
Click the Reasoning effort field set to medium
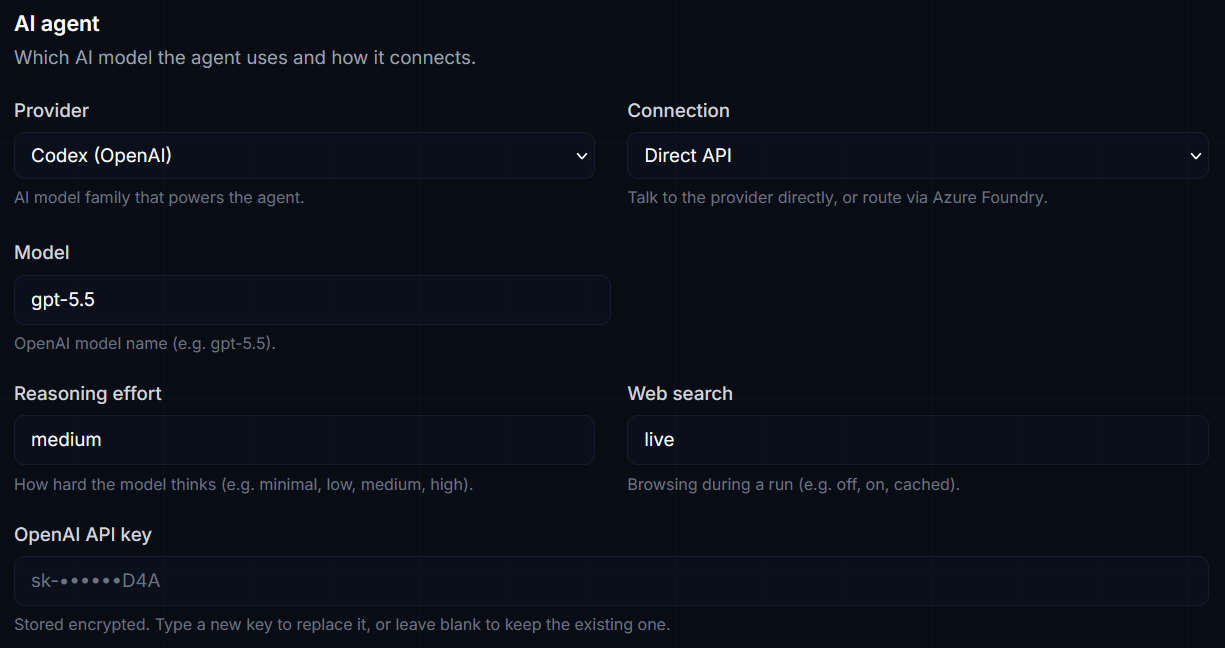(x=304, y=440)
